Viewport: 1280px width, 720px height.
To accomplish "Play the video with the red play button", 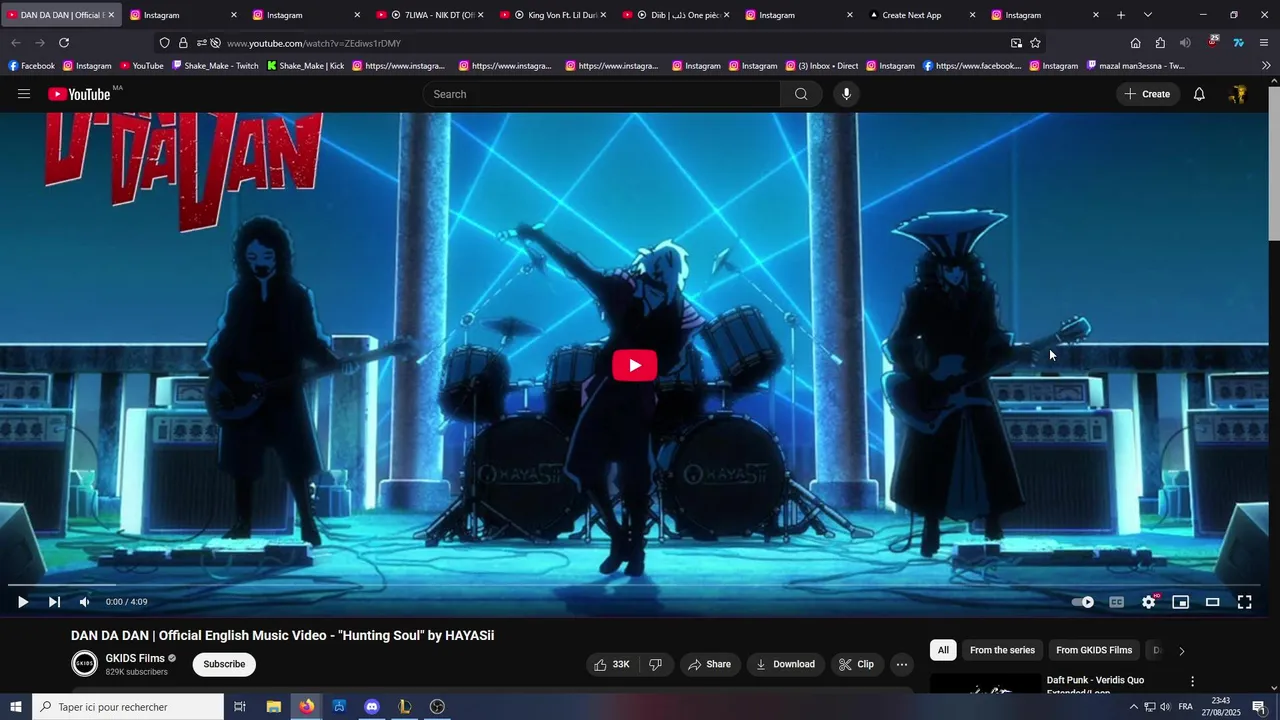I will pos(635,365).
